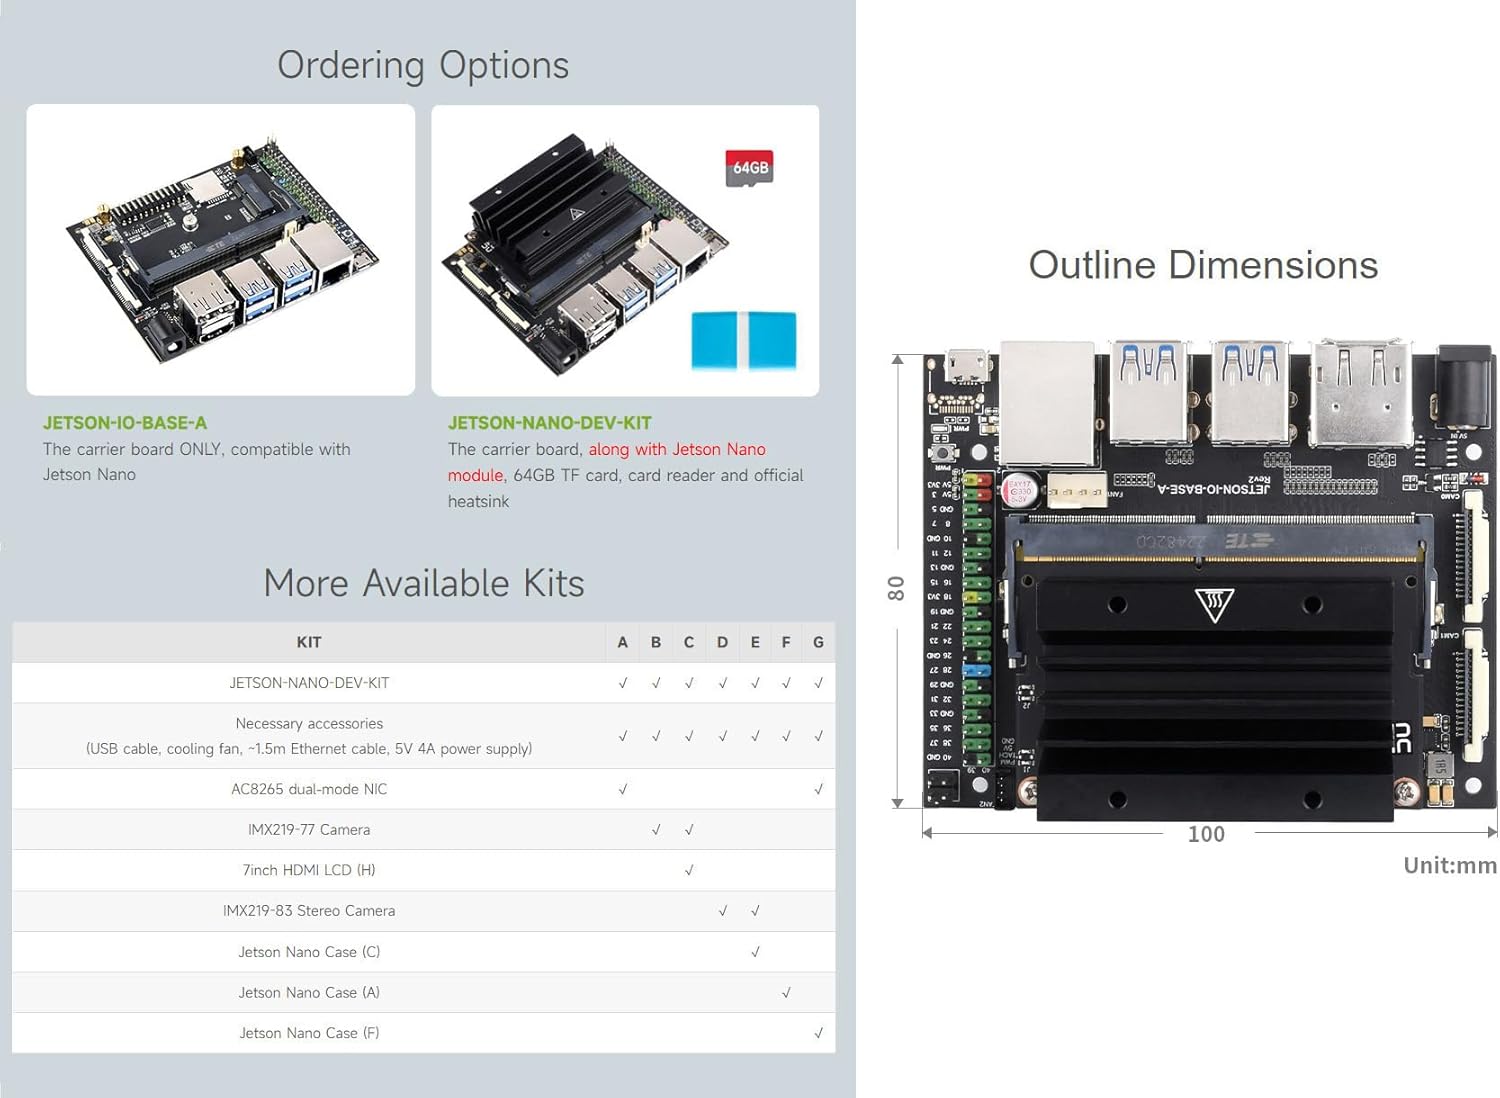The height and width of the screenshot is (1098, 1500).
Task: Select the carrier board only product image
Action: click(x=221, y=250)
